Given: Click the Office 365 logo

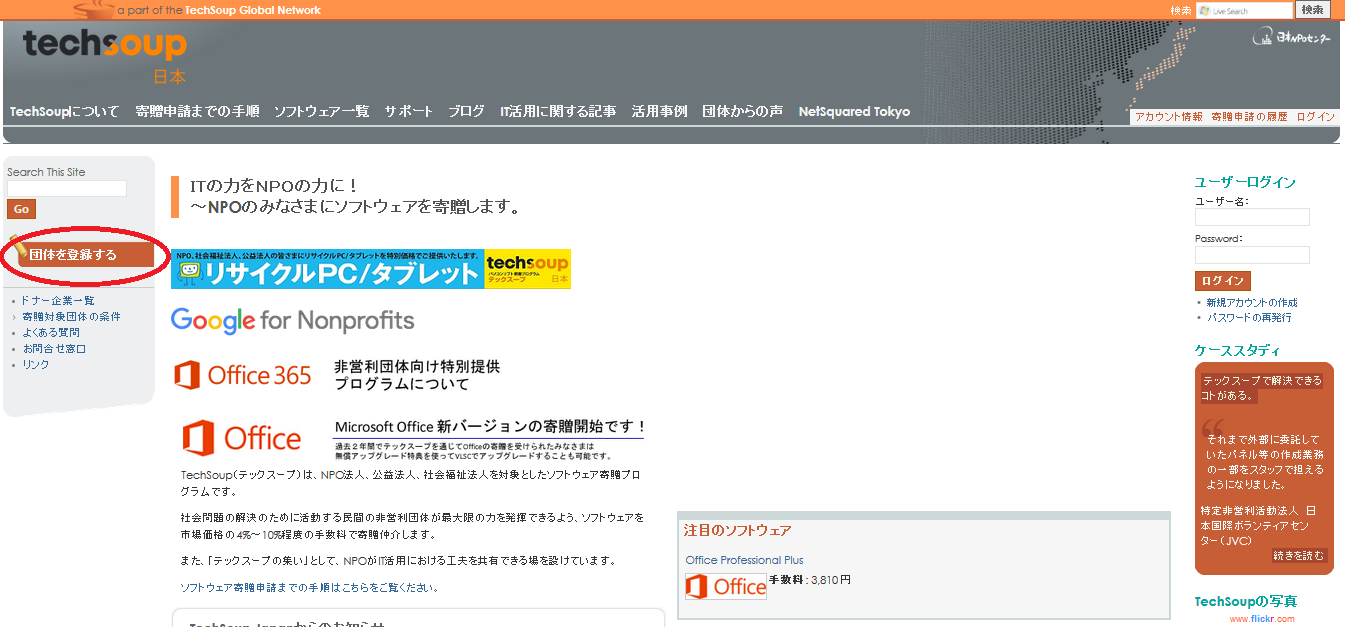Looking at the screenshot, I should pyautogui.click(x=243, y=375).
